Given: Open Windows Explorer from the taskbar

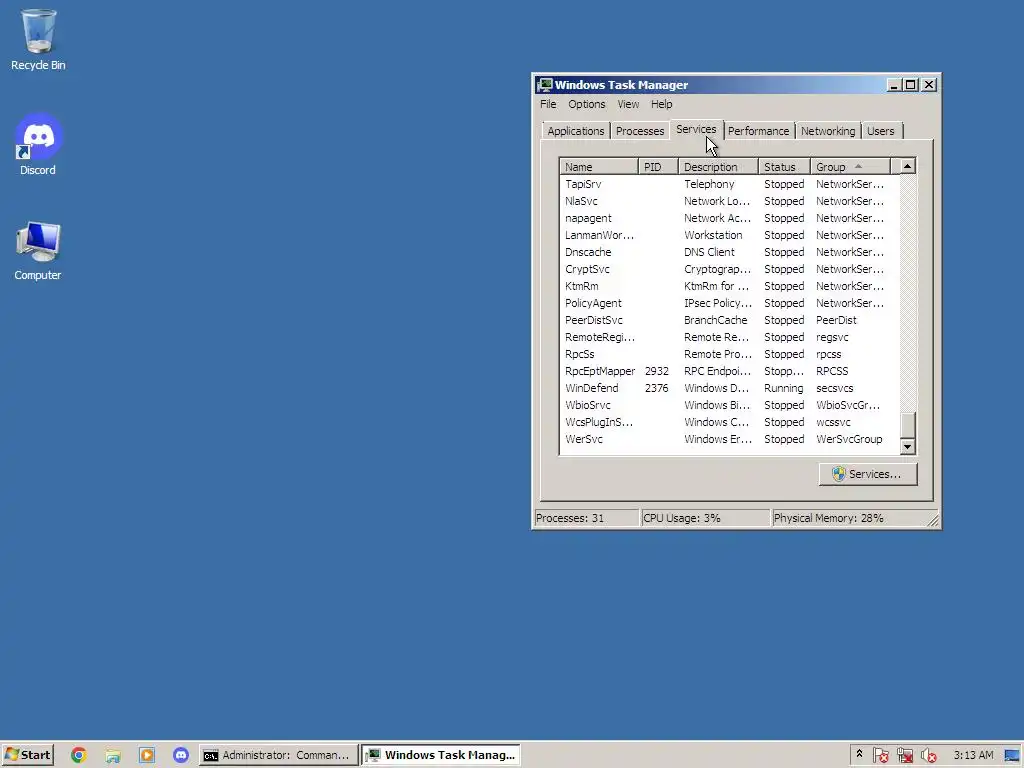Looking at the screenshot, I should pos(113,755).
